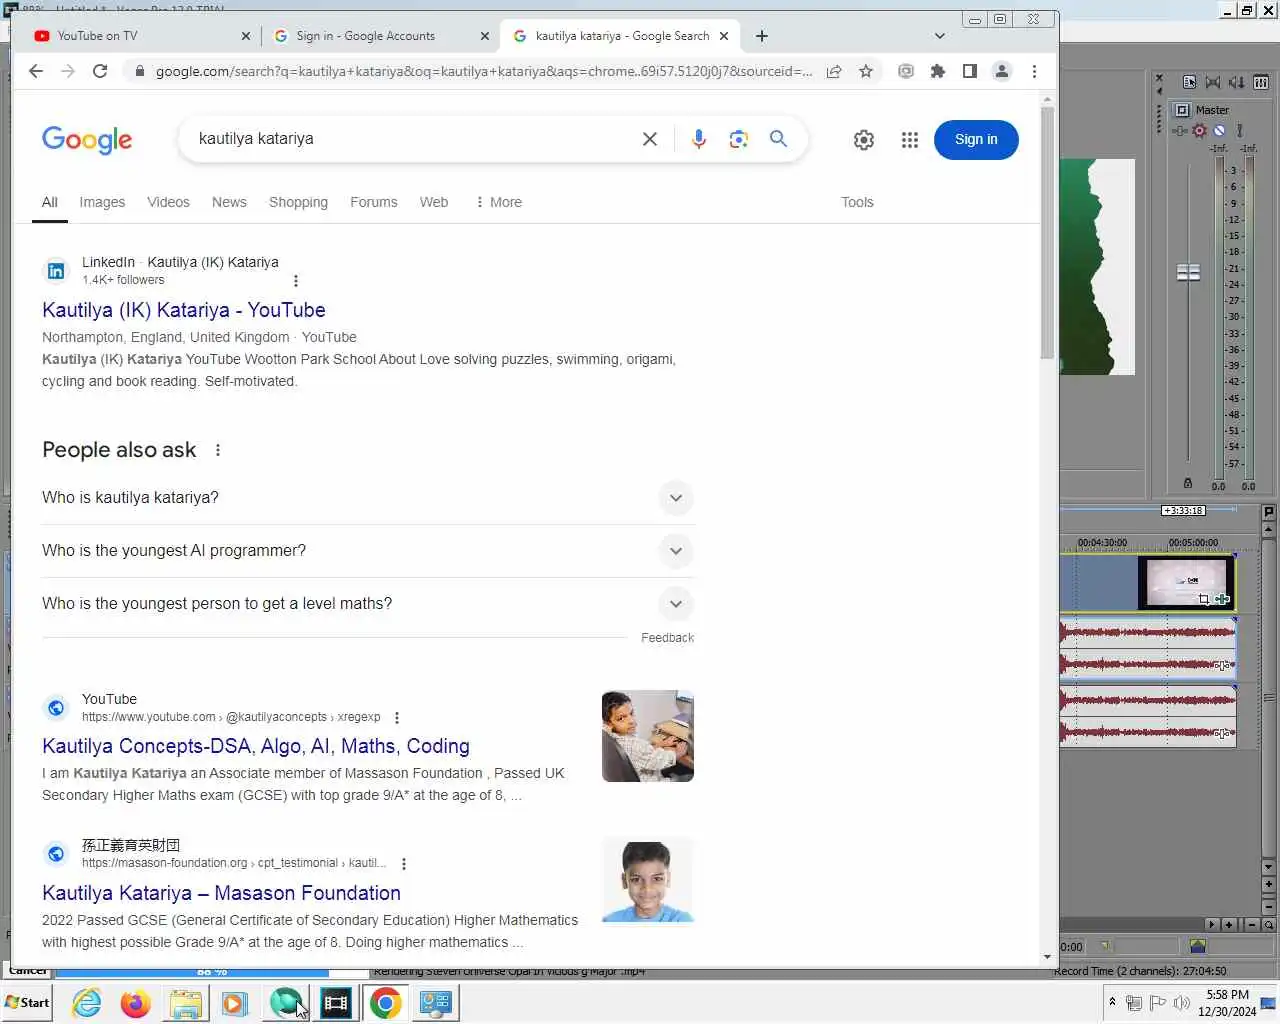The height and width of the screenshot is (1024, 1280).
Task: Open Chrome three-dot menu
Action: pyautogui.click(x=1035, y=71)
